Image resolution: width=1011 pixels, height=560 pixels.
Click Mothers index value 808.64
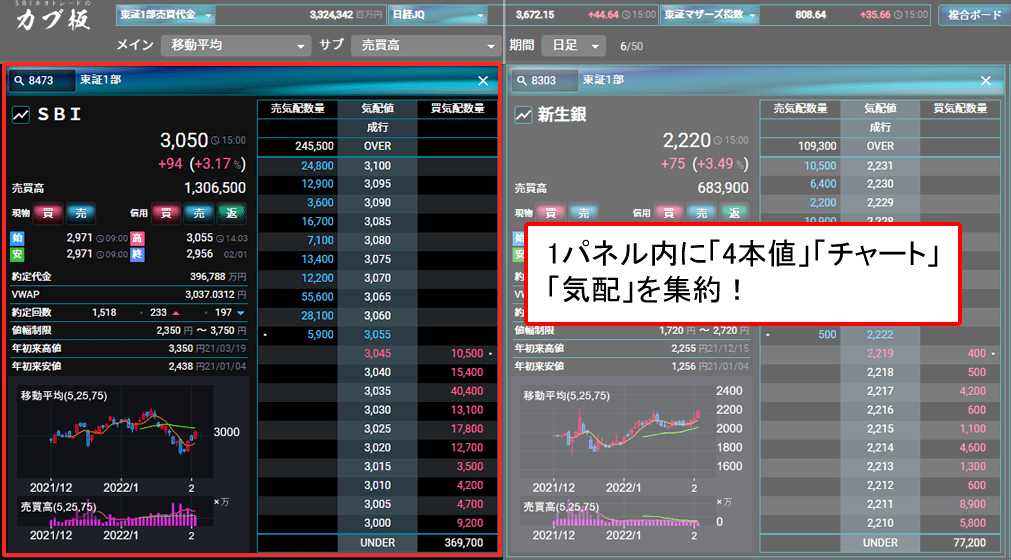[810, 14]
